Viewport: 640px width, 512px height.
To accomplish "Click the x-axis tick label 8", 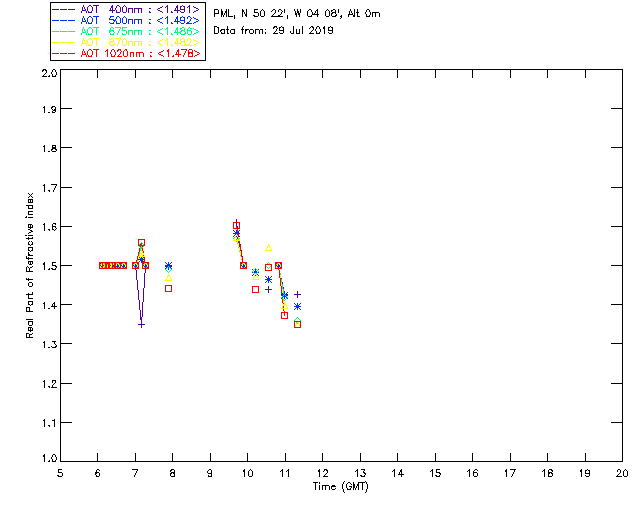I will 173,473.
